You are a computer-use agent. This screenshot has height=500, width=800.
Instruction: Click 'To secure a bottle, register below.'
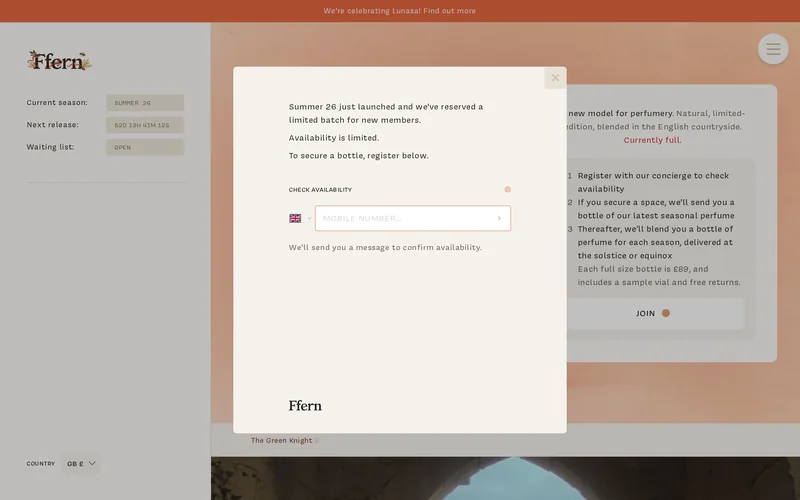point(359,156)
